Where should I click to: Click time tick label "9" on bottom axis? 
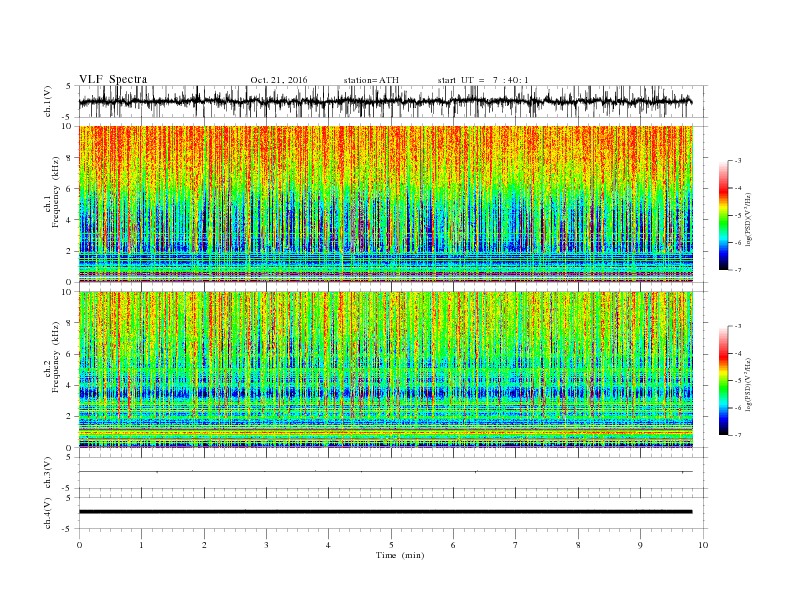(x=640, y=545)
